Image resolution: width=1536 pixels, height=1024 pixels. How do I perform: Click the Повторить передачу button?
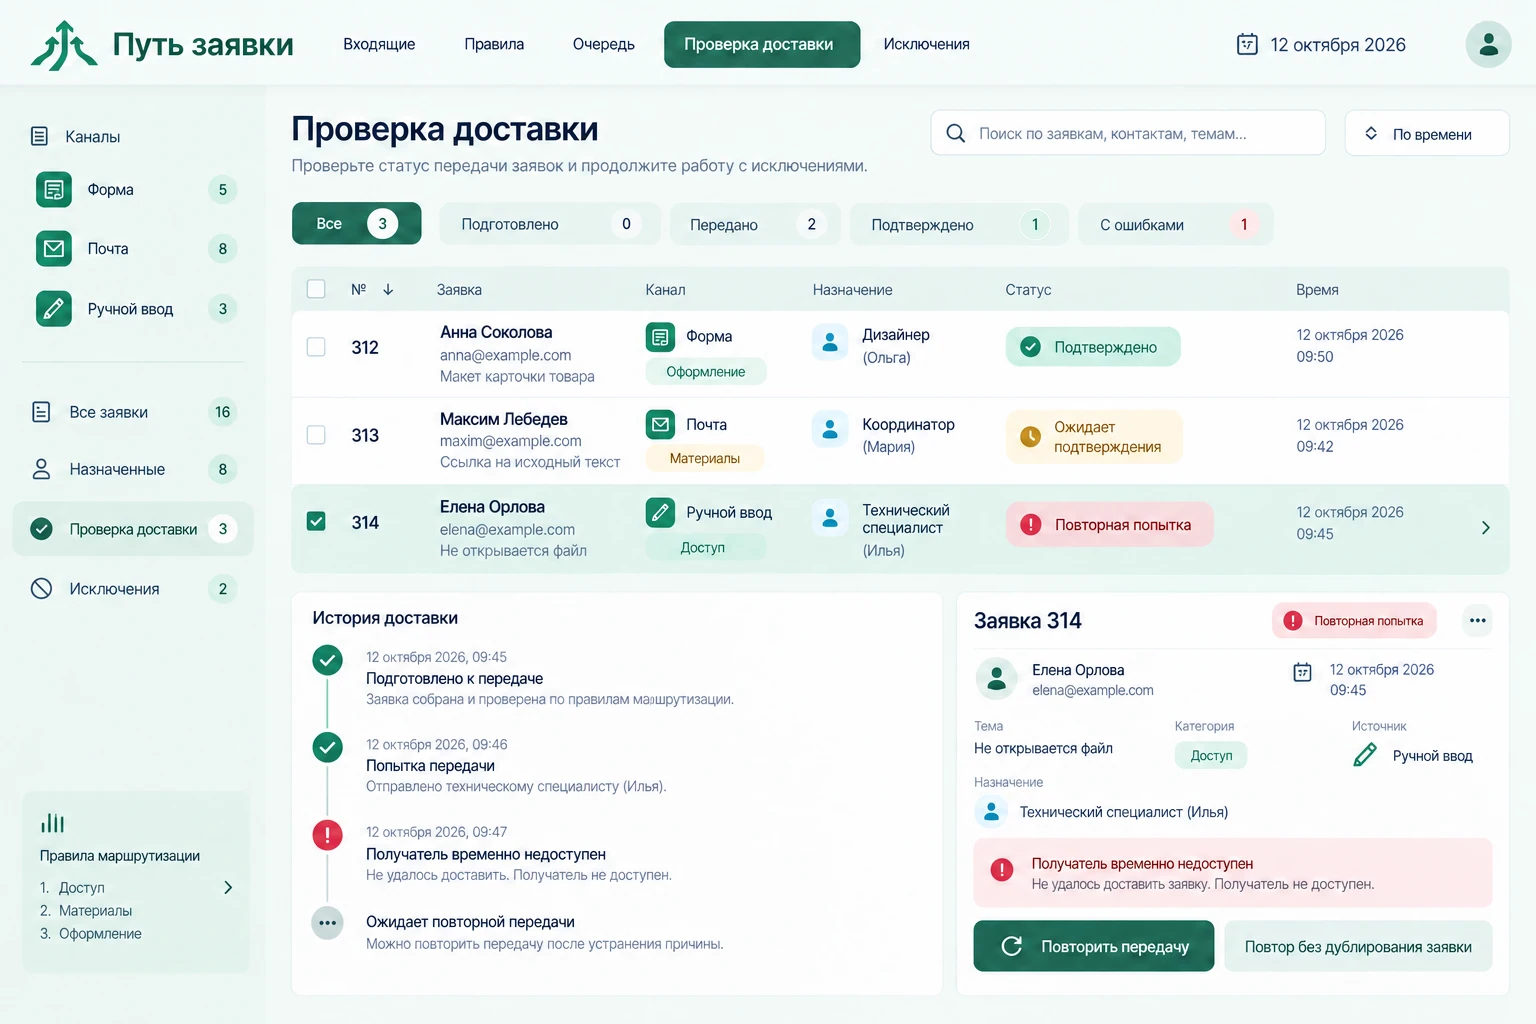coord(1093,946)
